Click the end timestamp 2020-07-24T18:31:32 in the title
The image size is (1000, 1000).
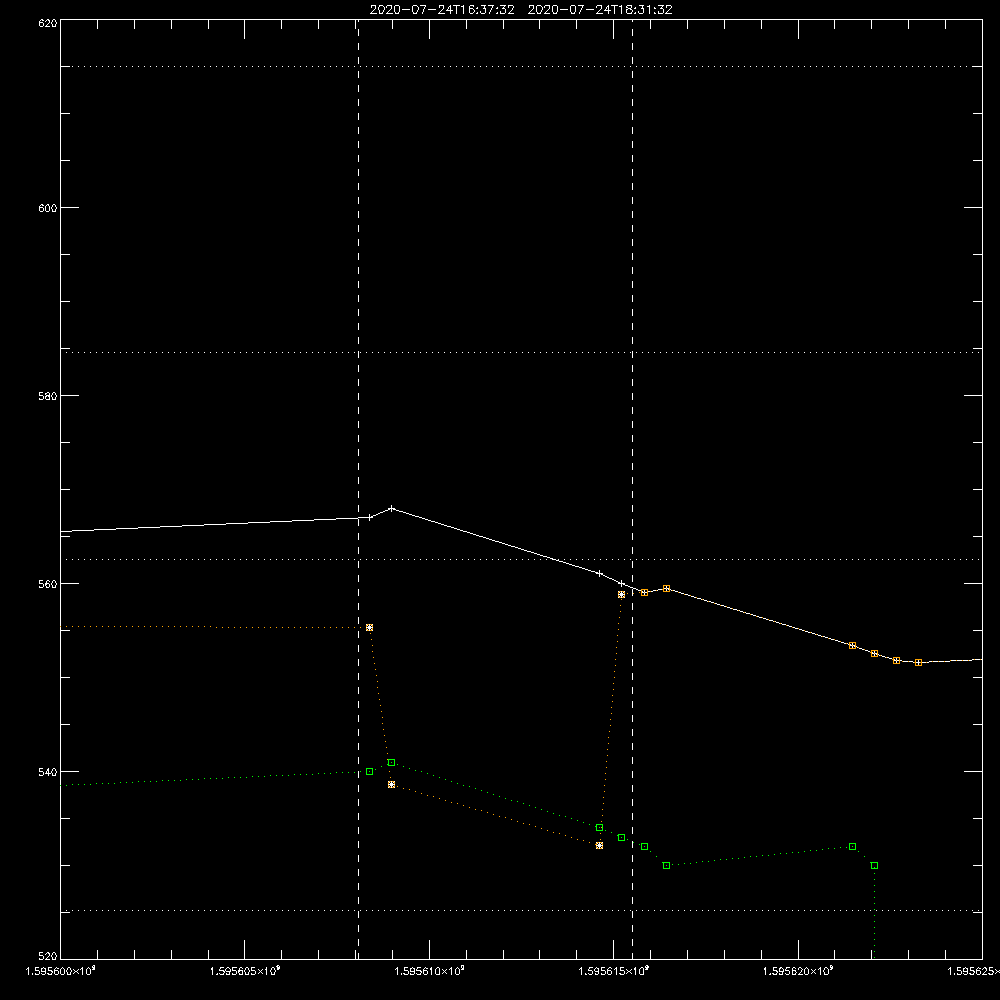(x=600, y=10)
